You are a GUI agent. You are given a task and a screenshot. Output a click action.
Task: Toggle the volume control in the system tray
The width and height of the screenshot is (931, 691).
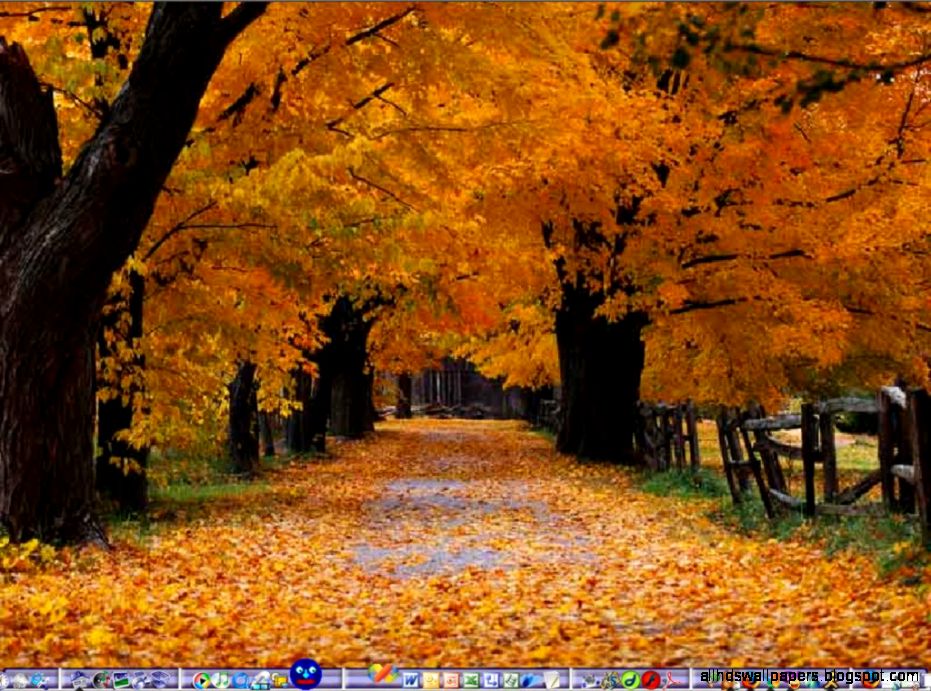(589, 678)
